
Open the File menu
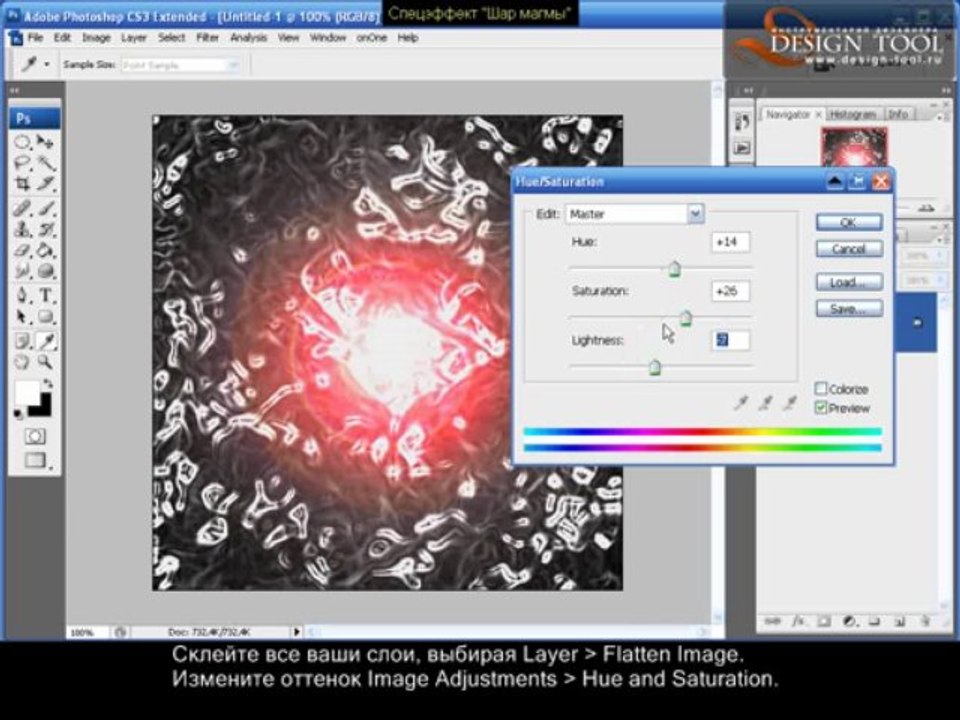(36, 38)
